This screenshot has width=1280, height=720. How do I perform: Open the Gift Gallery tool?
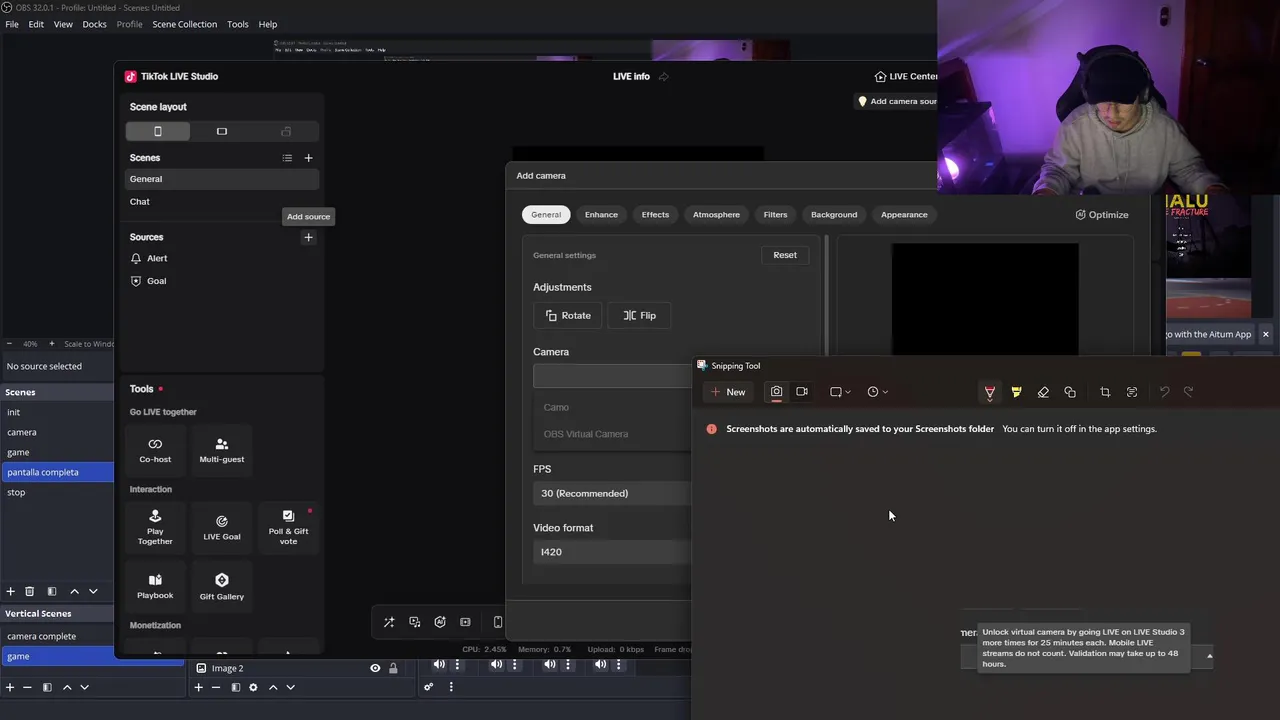(x=222, y=586)
